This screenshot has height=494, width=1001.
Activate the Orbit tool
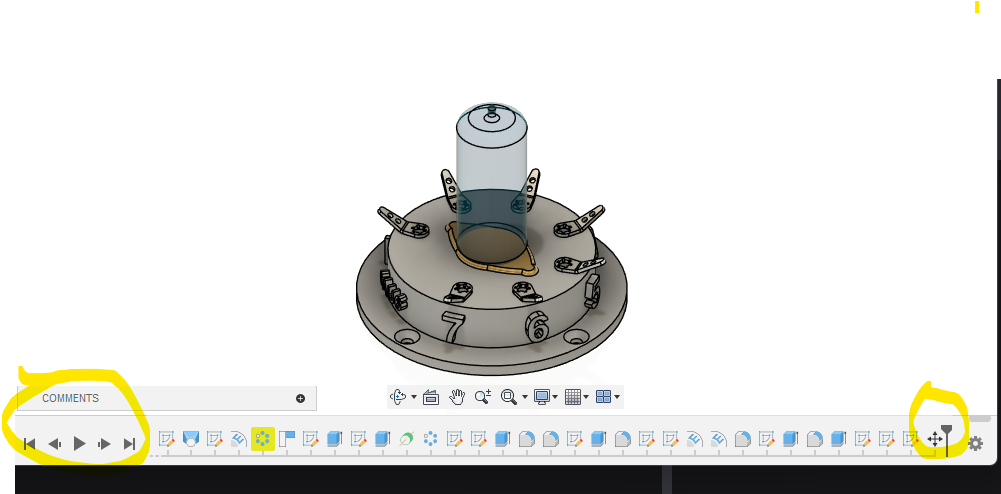coord(400,397)
